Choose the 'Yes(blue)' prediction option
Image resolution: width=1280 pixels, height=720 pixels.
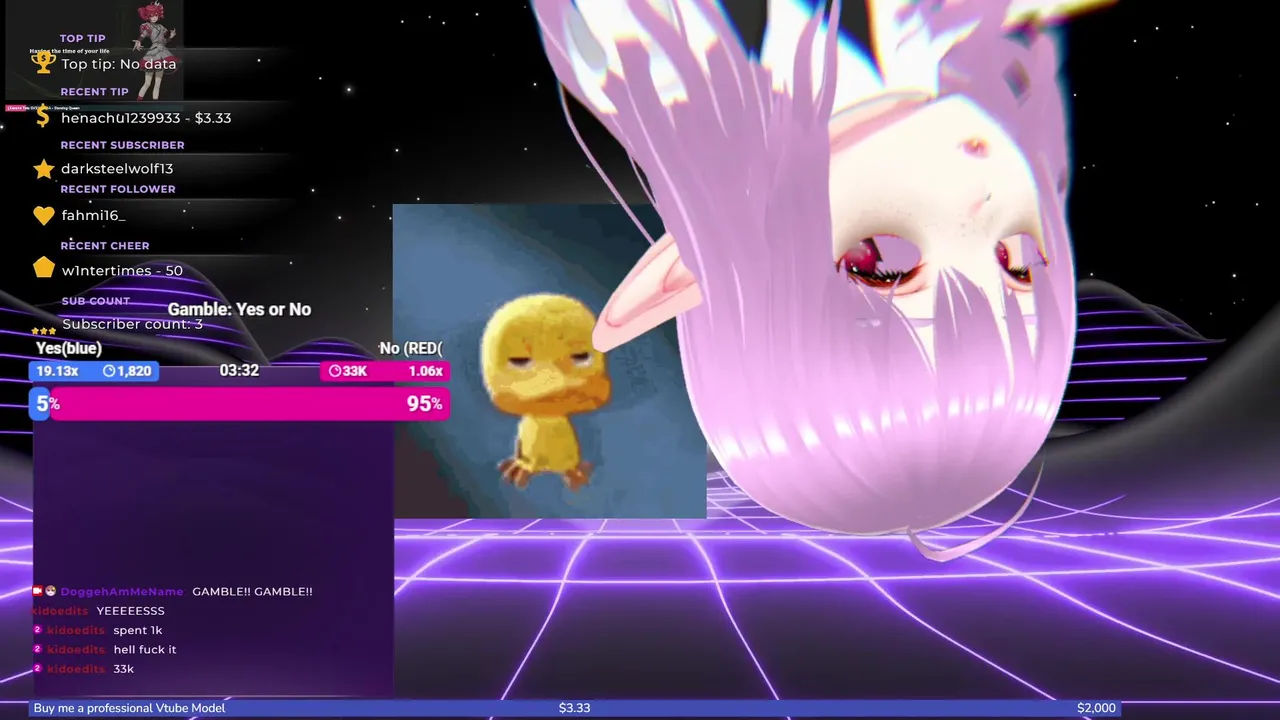coord(69,348)
